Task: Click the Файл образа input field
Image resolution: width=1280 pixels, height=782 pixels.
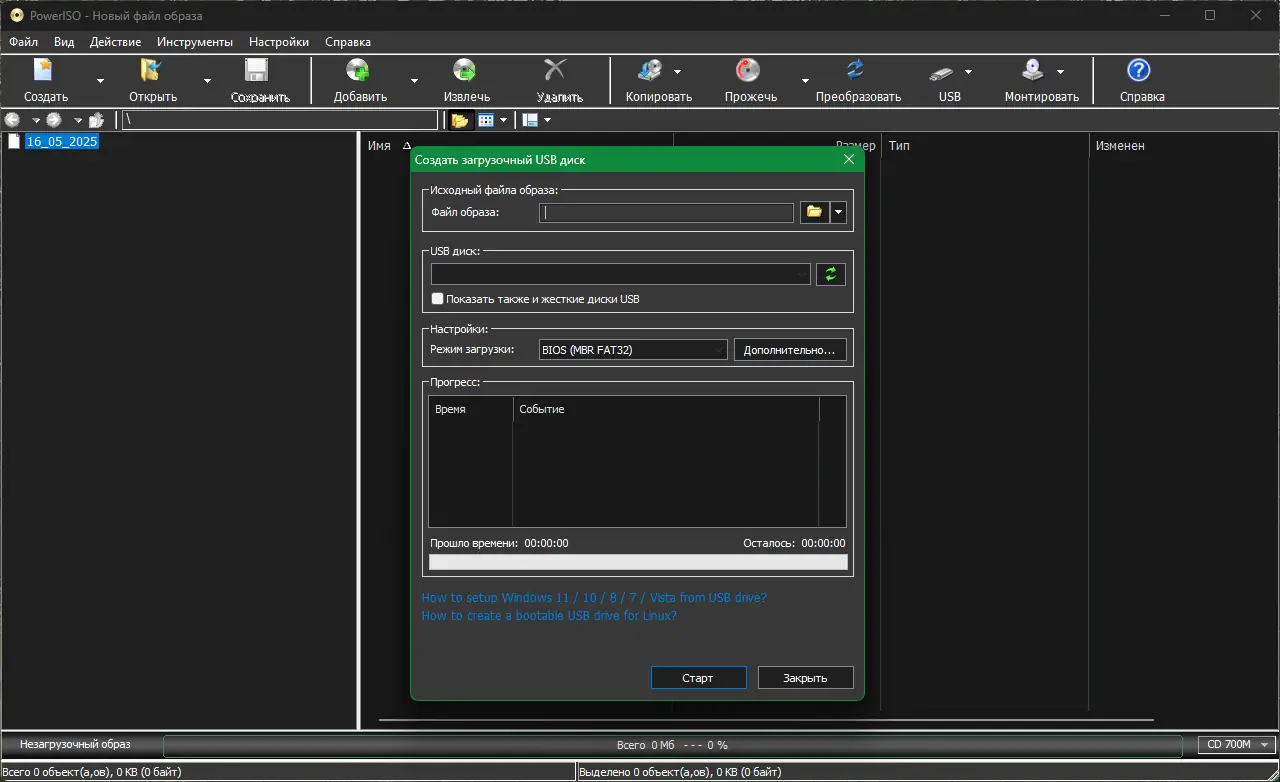Action: [x=666, y=213]
